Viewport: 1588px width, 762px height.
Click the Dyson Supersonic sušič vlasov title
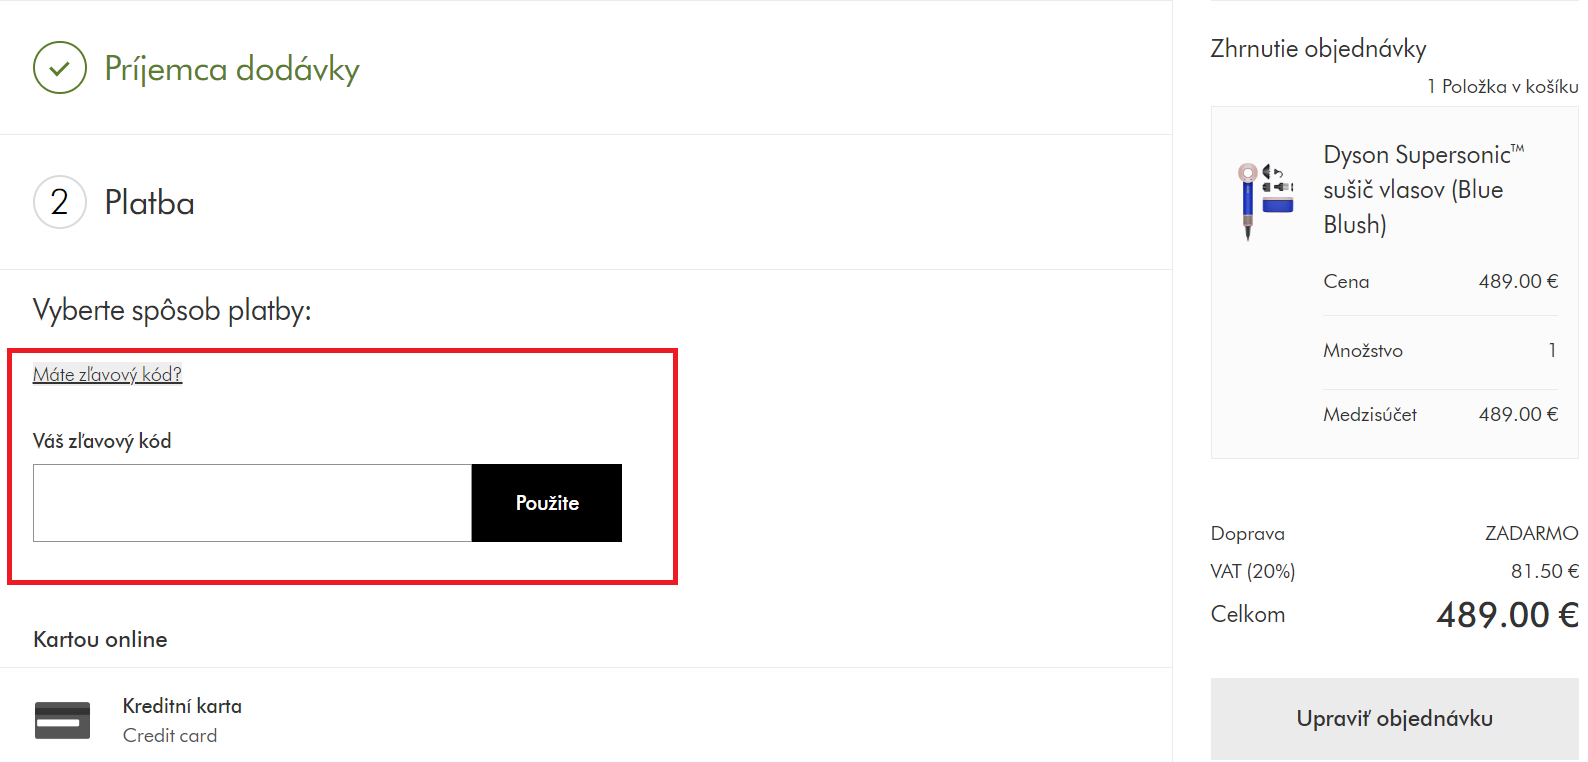point(1424,189)
